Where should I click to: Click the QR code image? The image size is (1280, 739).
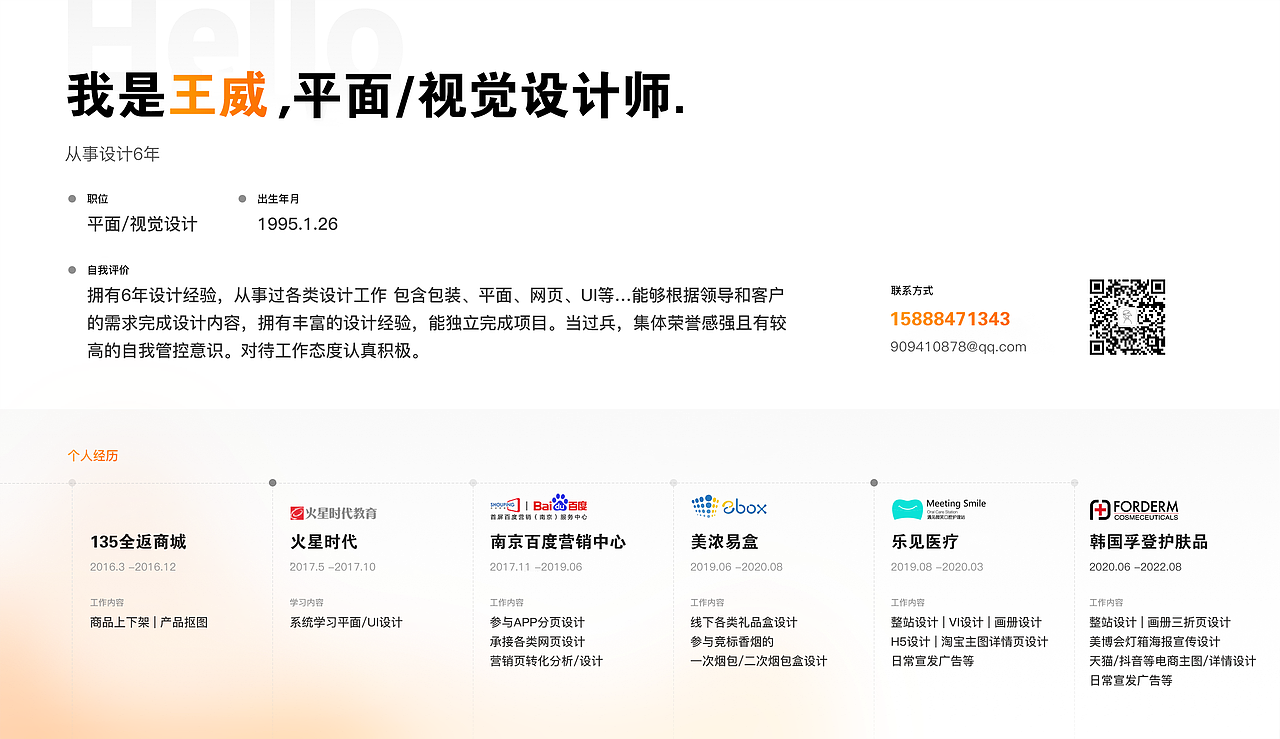(x=1127, y=317)
